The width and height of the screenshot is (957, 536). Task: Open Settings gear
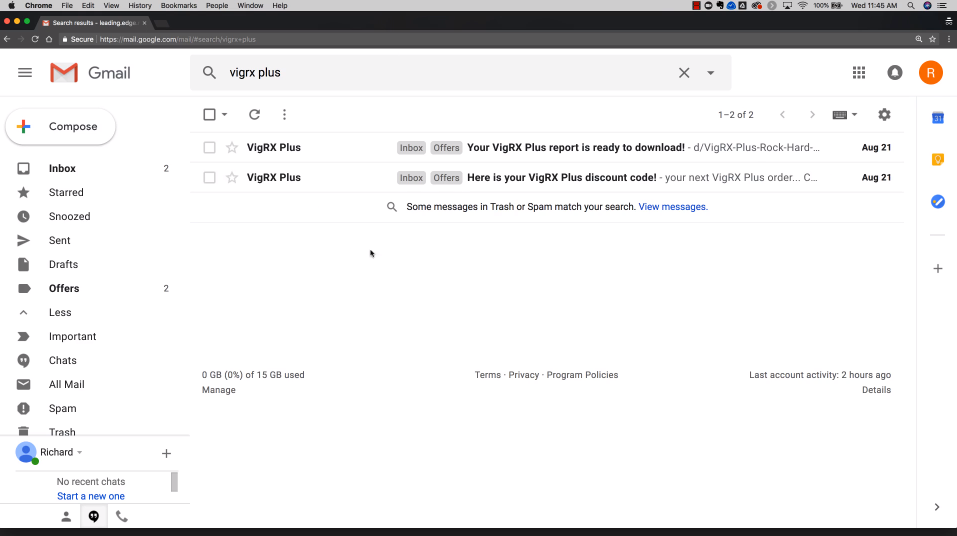(x=884, y=114)
